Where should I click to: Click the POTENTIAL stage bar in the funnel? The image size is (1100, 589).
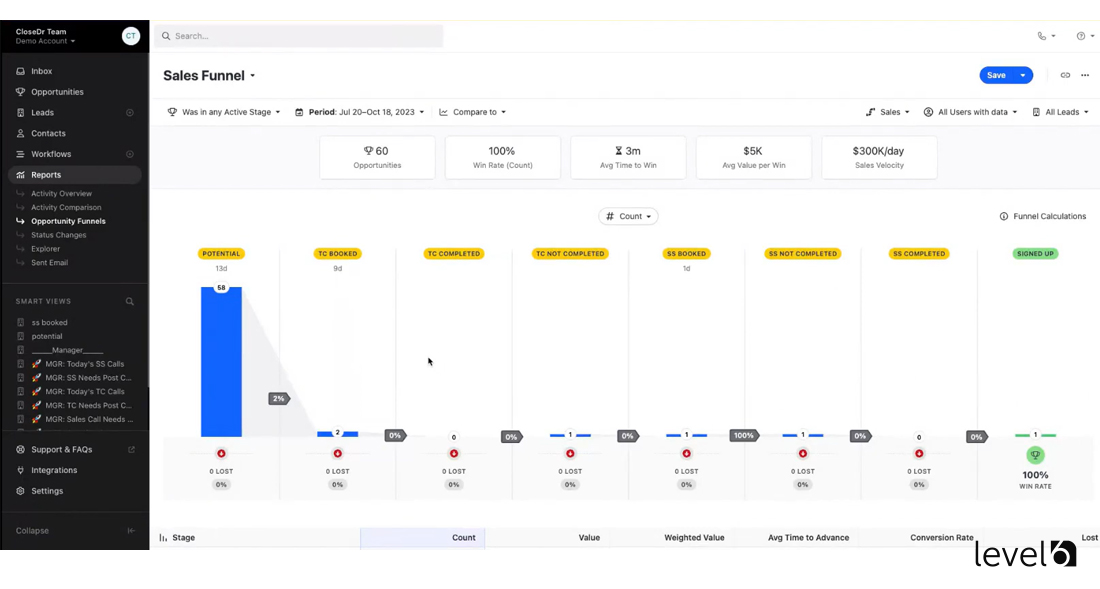pyautogui.click(x=221, y=360)
